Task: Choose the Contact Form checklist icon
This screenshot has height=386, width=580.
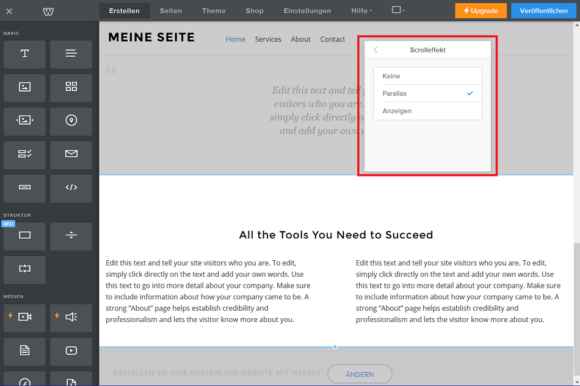Action: pos(24,155)
